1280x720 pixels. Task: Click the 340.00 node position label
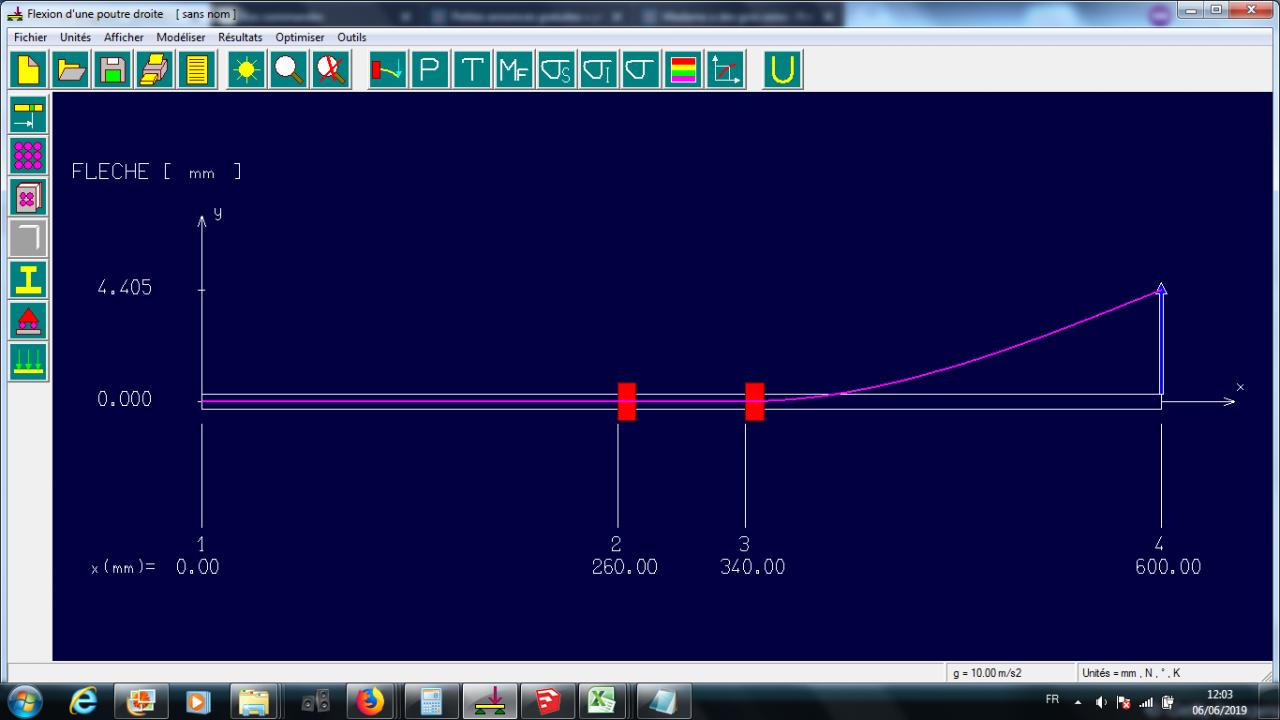(752, 567)
